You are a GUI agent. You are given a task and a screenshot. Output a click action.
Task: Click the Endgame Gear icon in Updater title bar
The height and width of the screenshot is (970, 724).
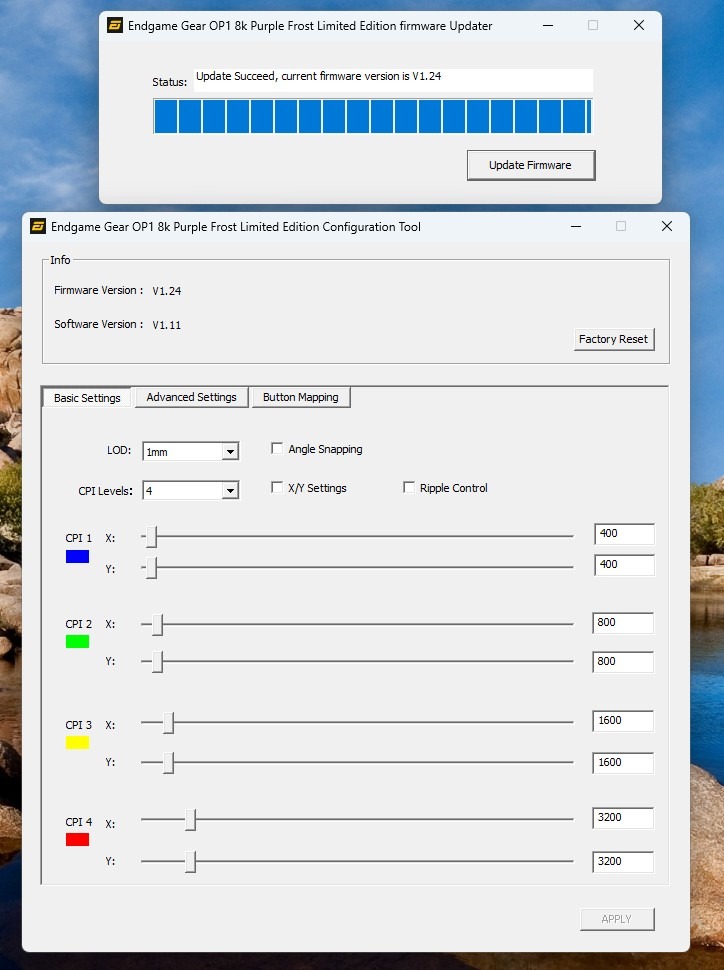(115, 25)
